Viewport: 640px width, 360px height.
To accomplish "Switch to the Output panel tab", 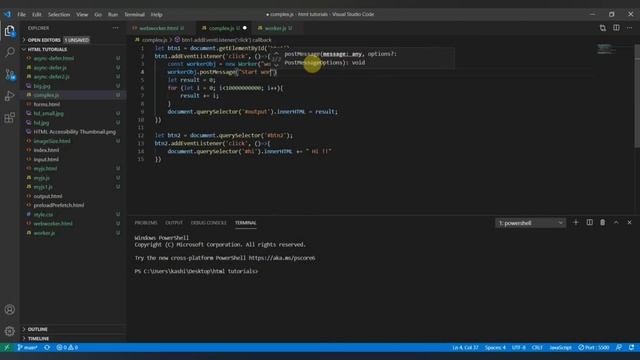I will tap(174, 223).
